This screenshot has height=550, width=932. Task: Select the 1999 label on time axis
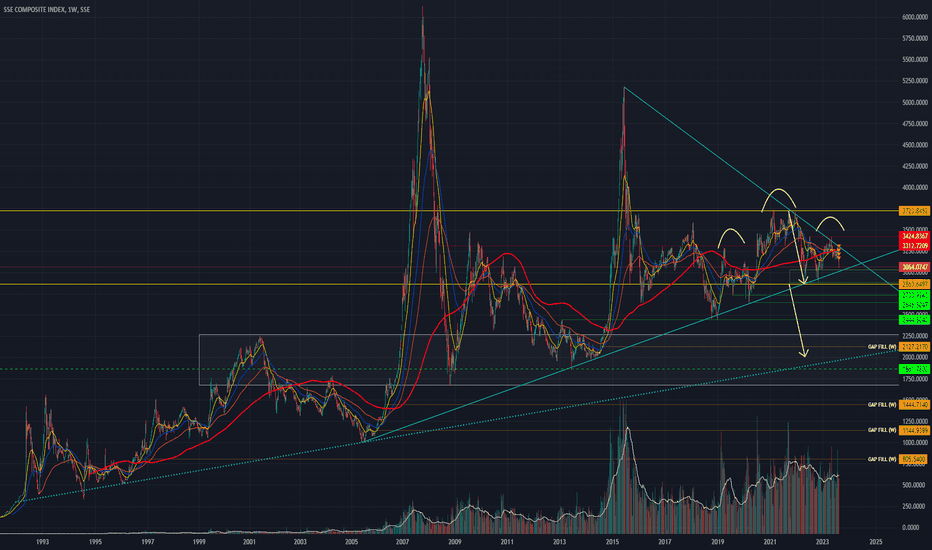pos(199,542)
